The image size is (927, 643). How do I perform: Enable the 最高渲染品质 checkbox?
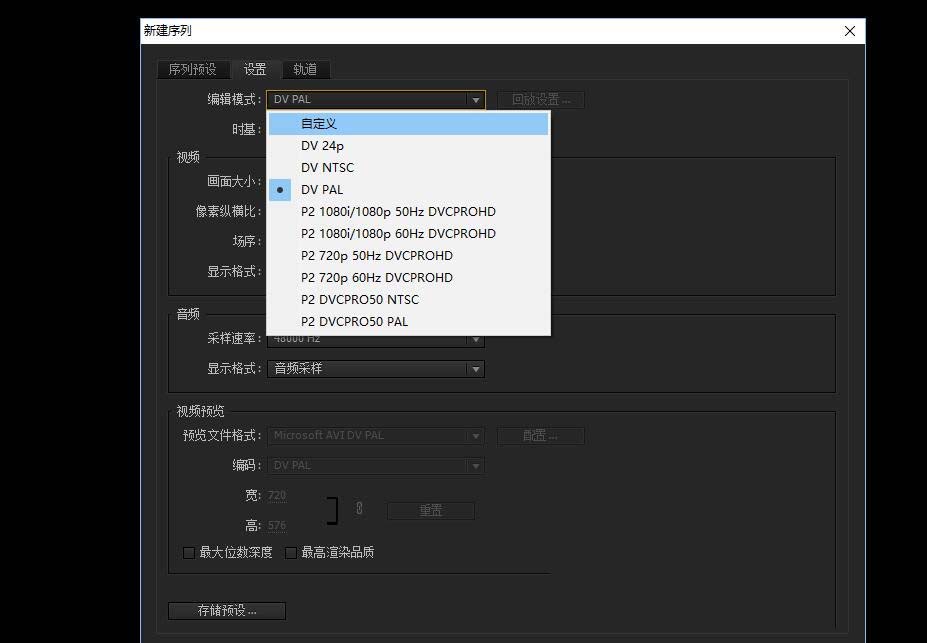[x=290, y=551]
